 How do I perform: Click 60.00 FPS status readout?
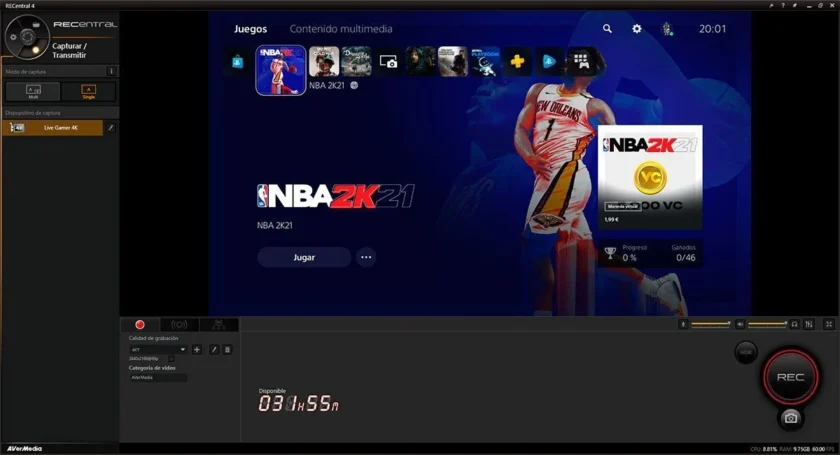(x=823, y=449)
